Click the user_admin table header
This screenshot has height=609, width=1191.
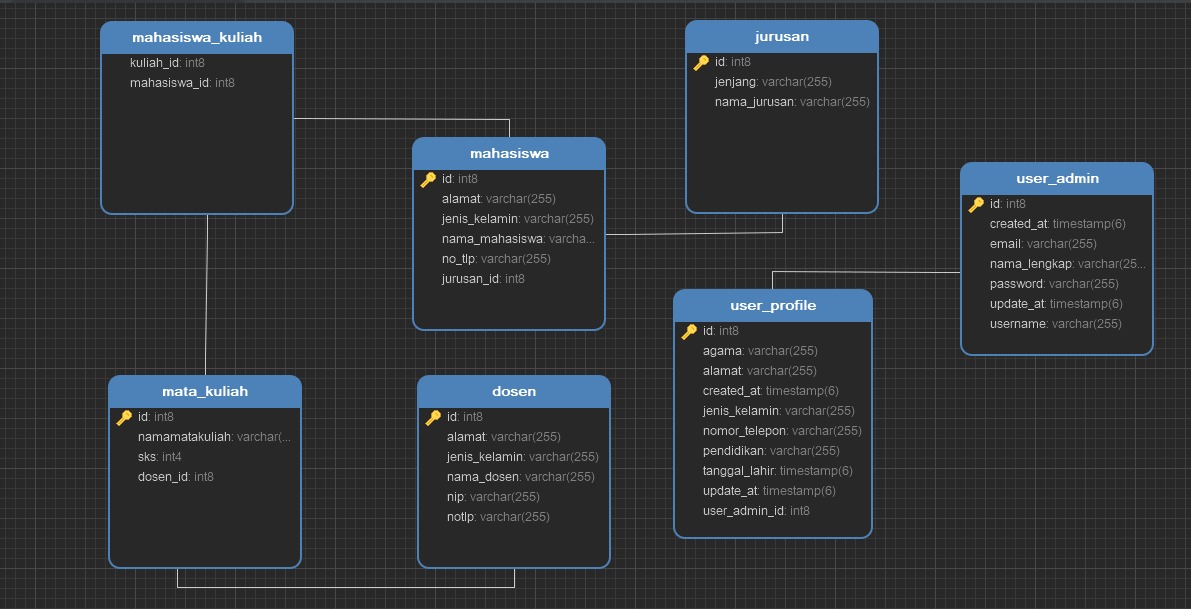point(1056,179)
